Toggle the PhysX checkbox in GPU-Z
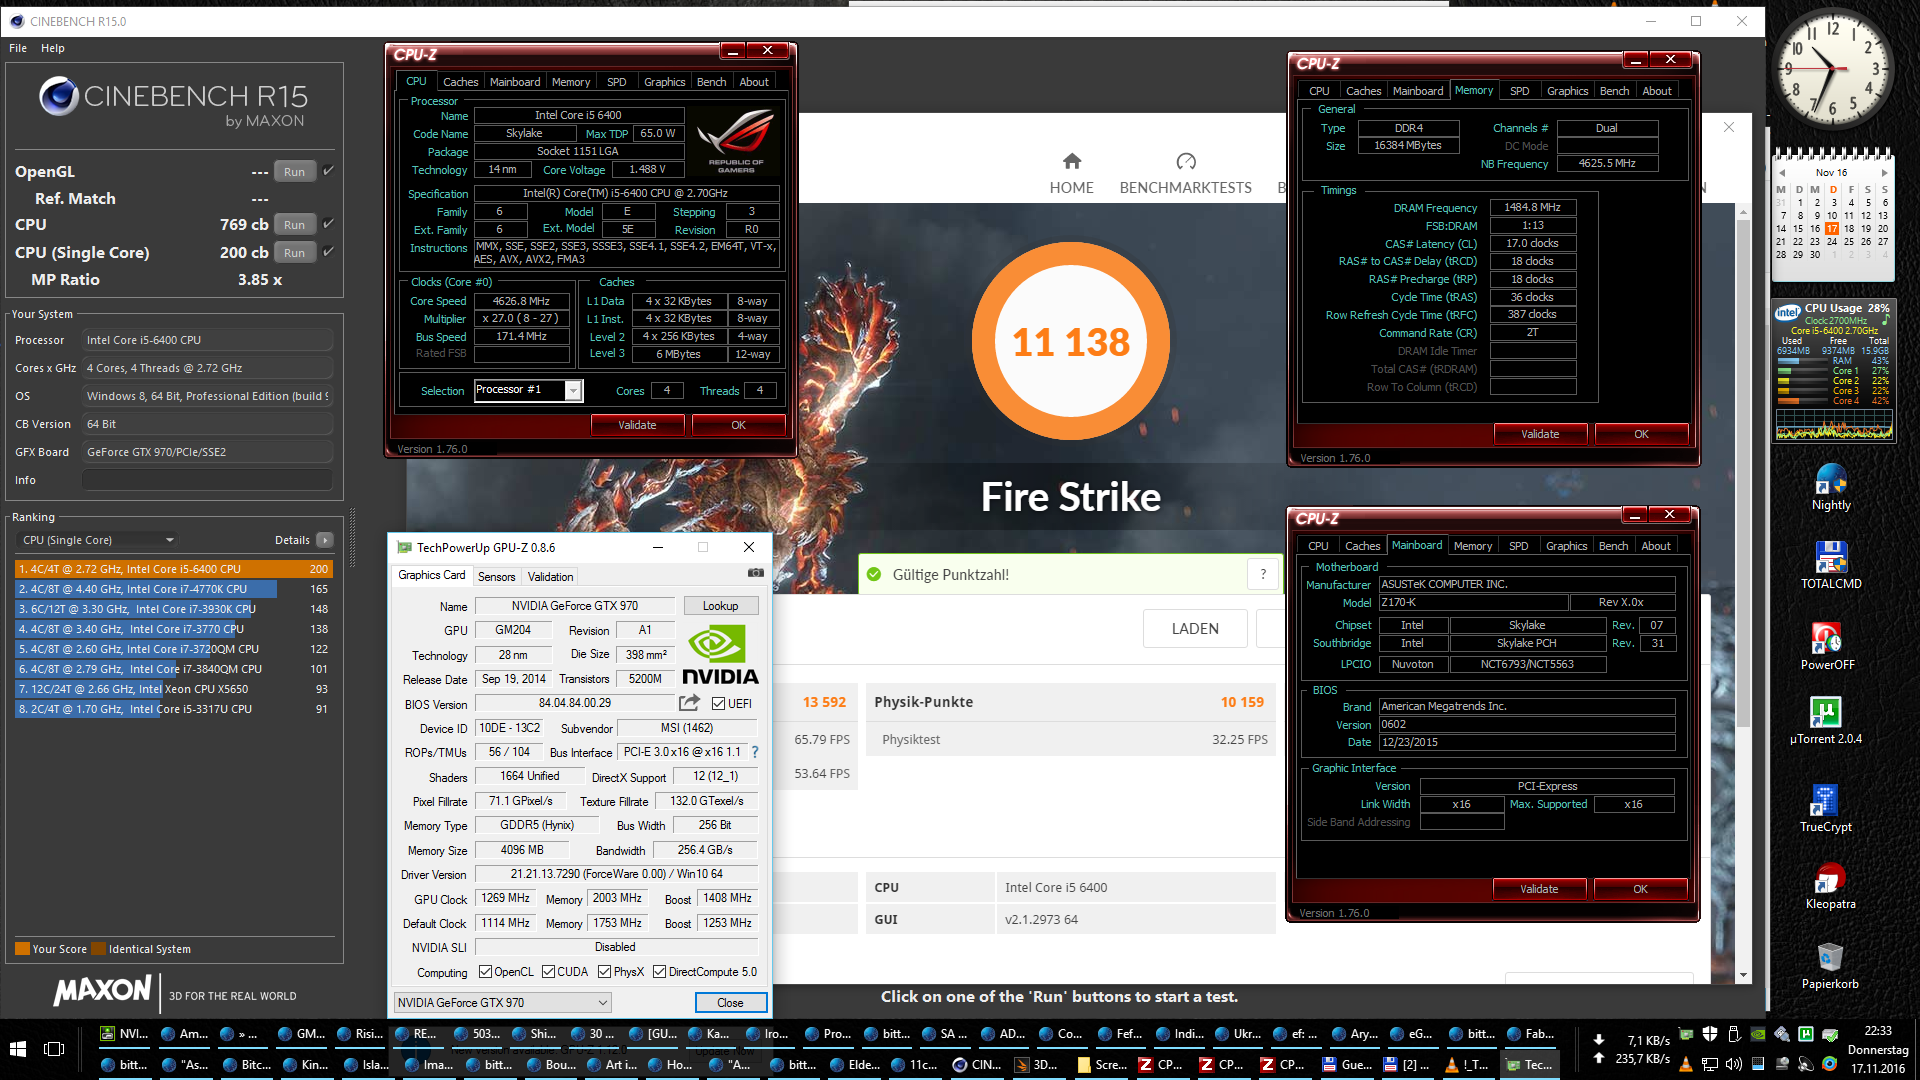The width and height of the screenshot is (1920, 1080). (x=604, y=971)
